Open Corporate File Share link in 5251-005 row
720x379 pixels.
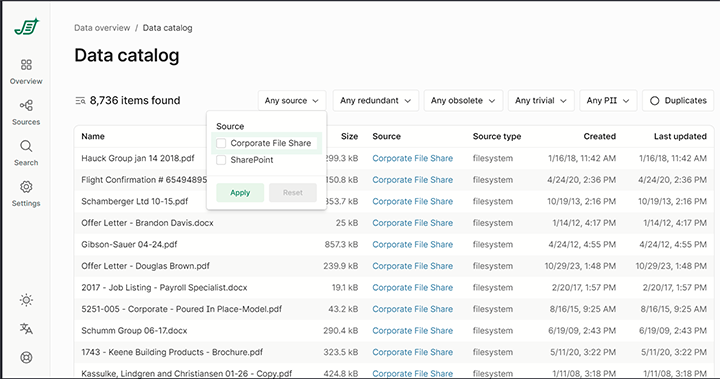[x=412, y=309]
